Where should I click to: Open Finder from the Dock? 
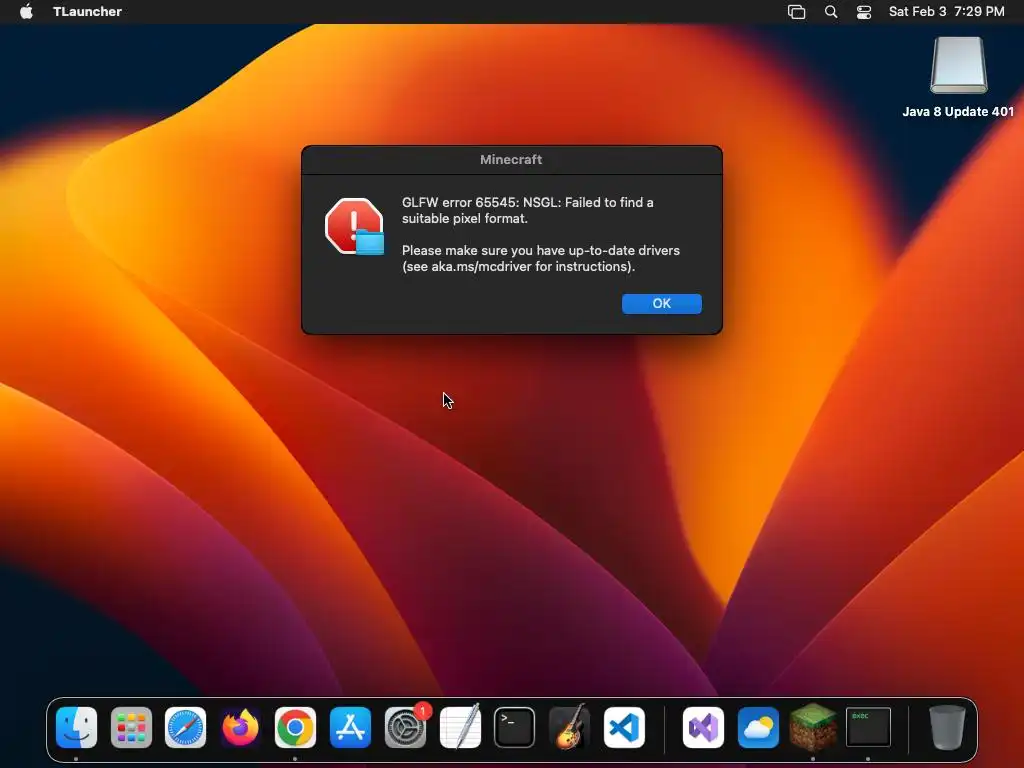click(x=76, y=728)
